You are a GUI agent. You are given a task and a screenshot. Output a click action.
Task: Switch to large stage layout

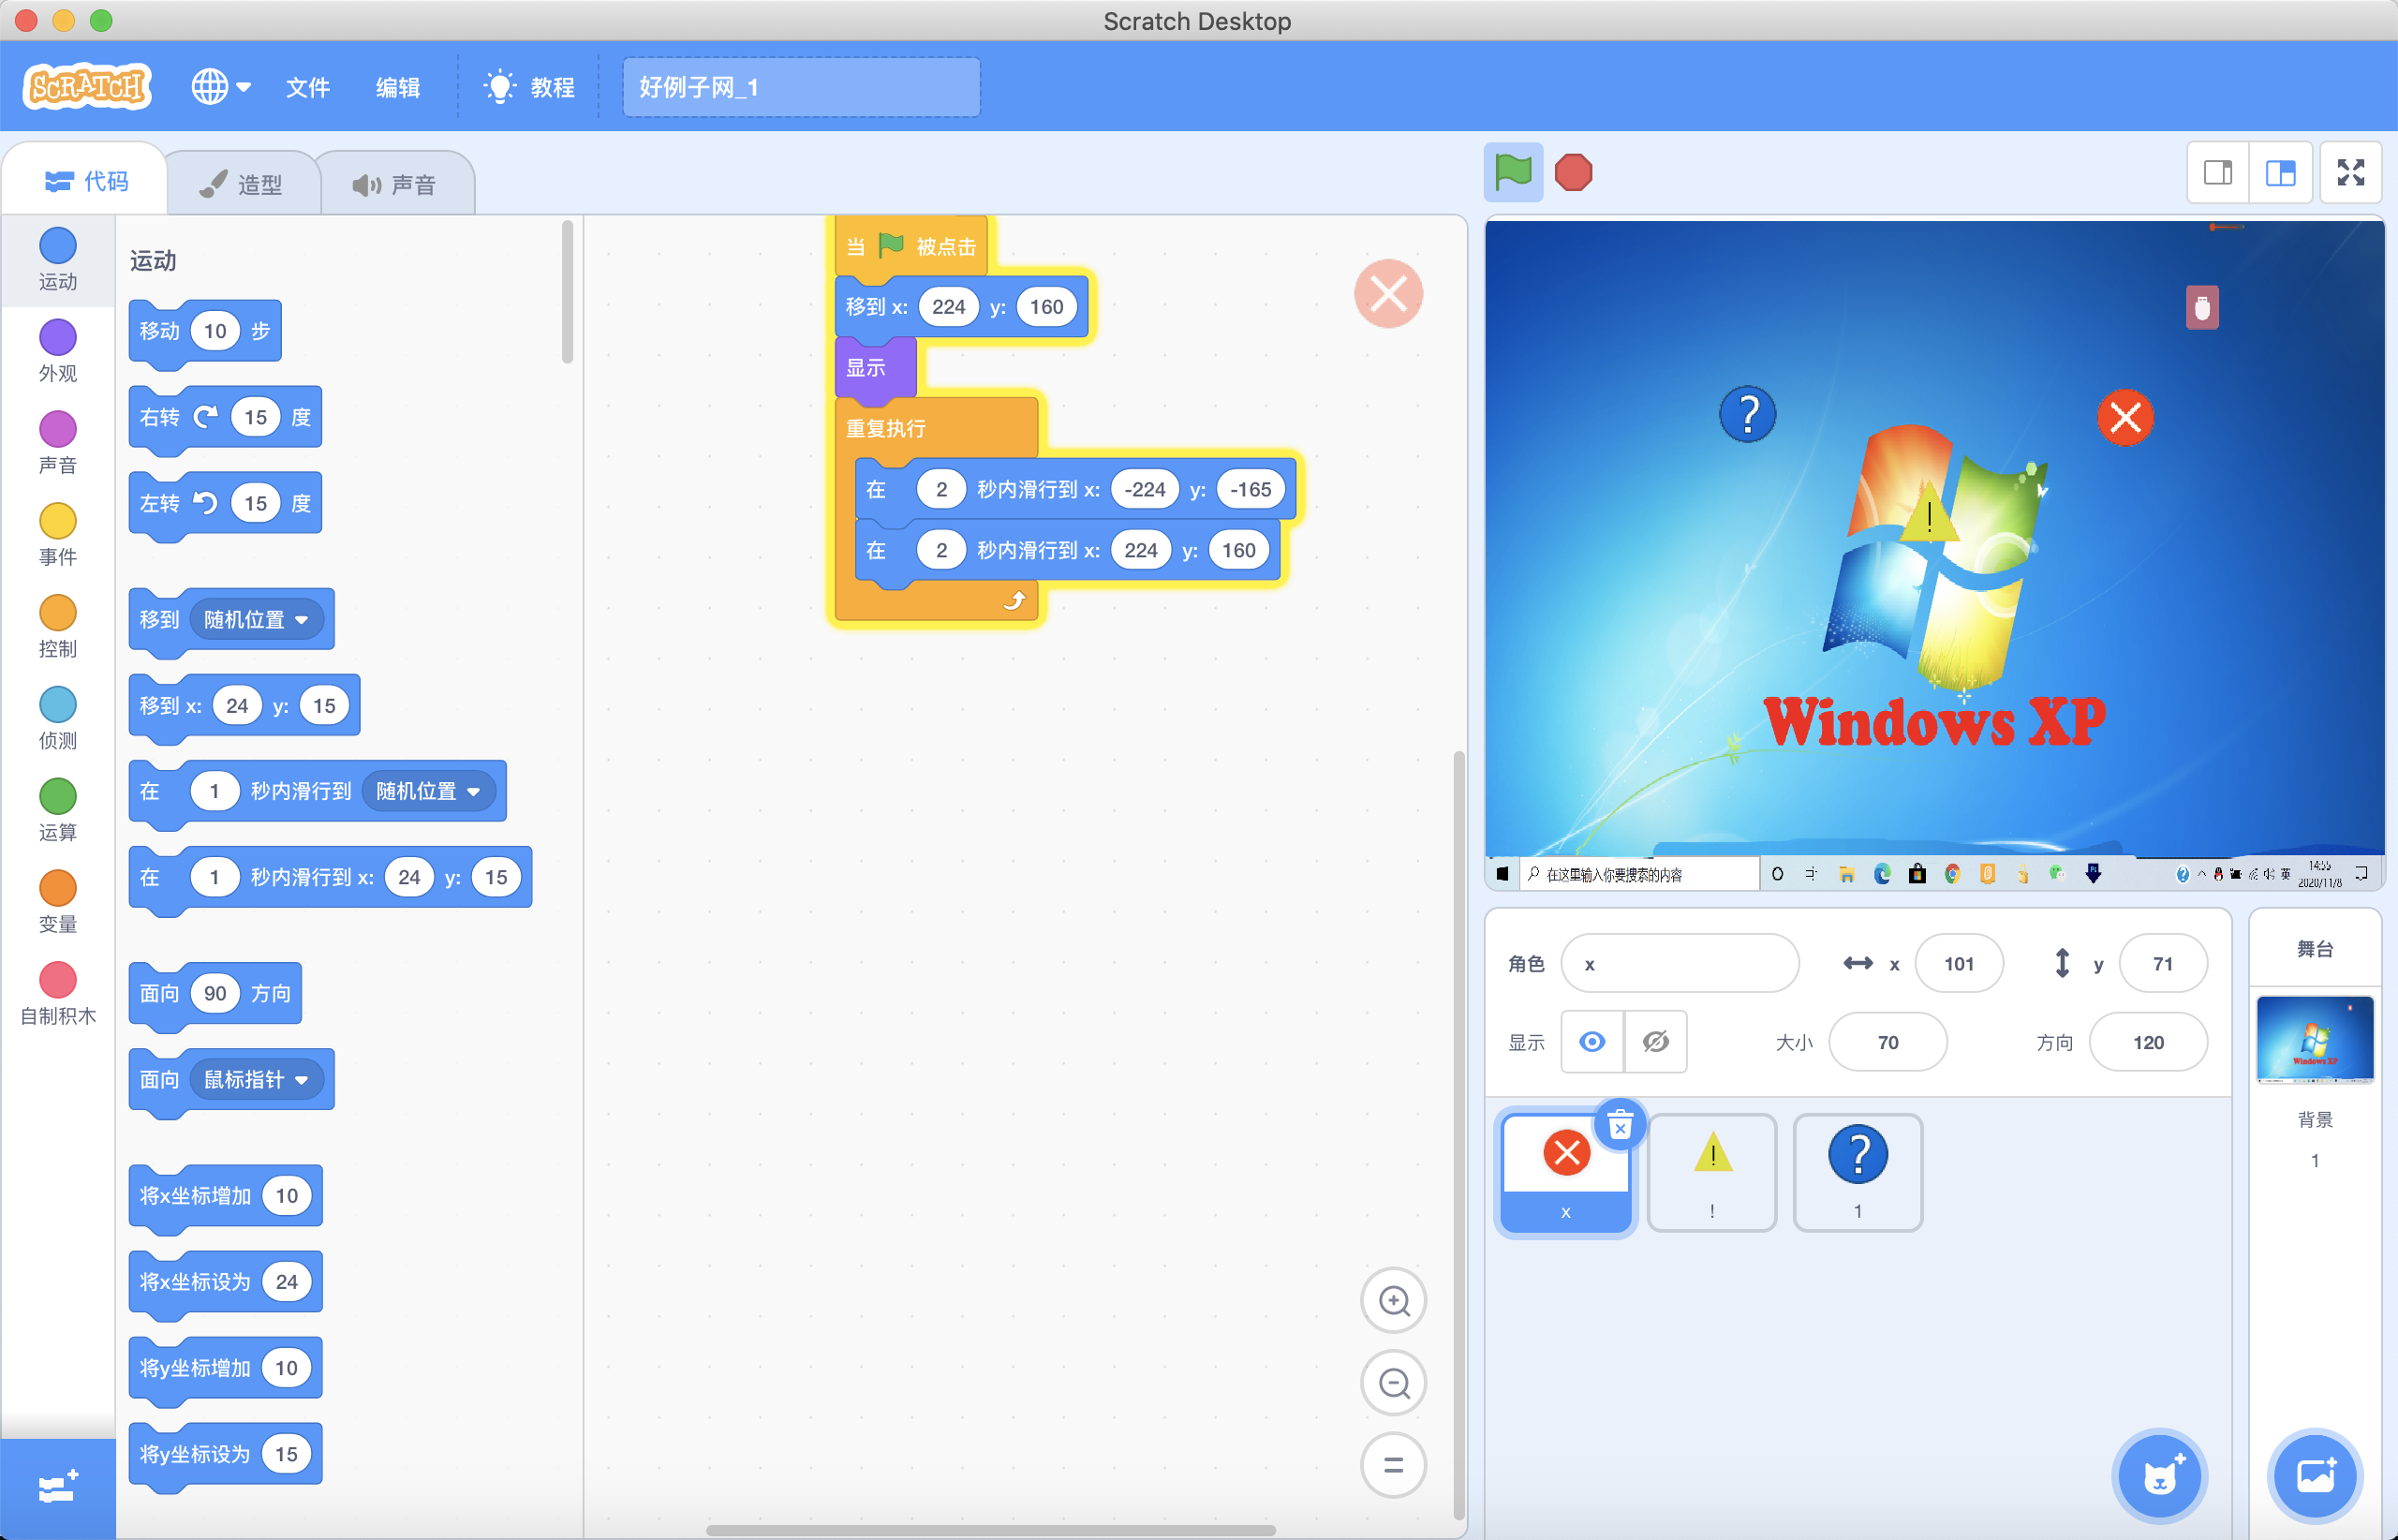pos(2280,173)
